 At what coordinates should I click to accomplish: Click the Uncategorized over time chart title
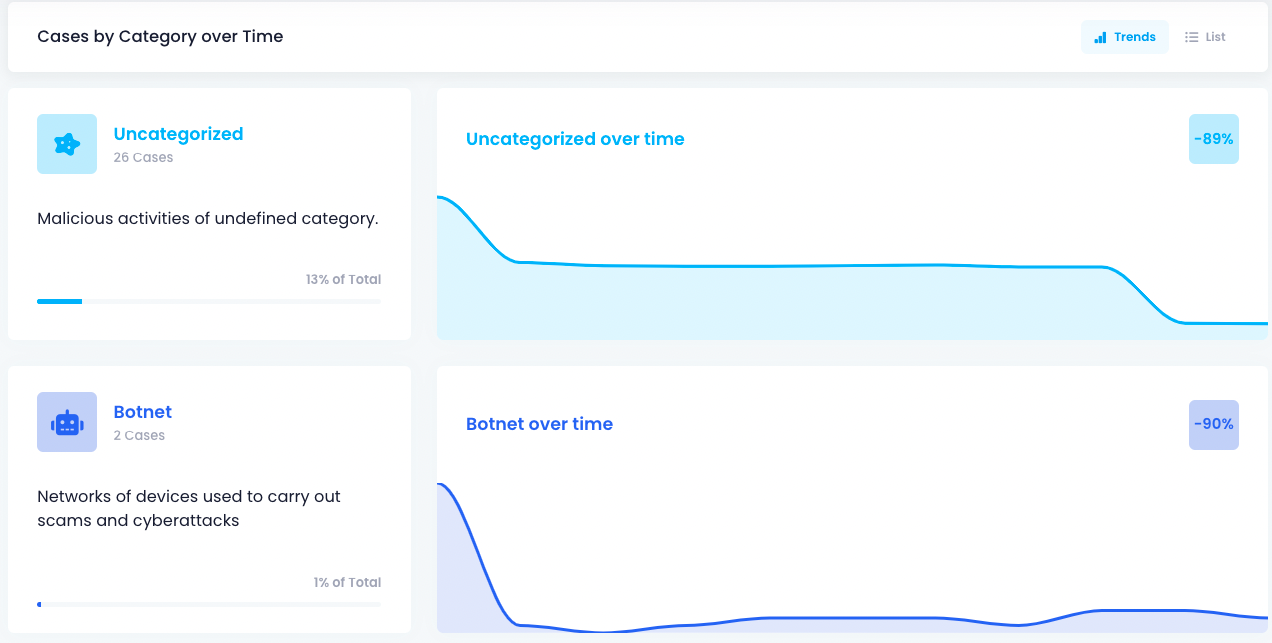tap(575, 139)
